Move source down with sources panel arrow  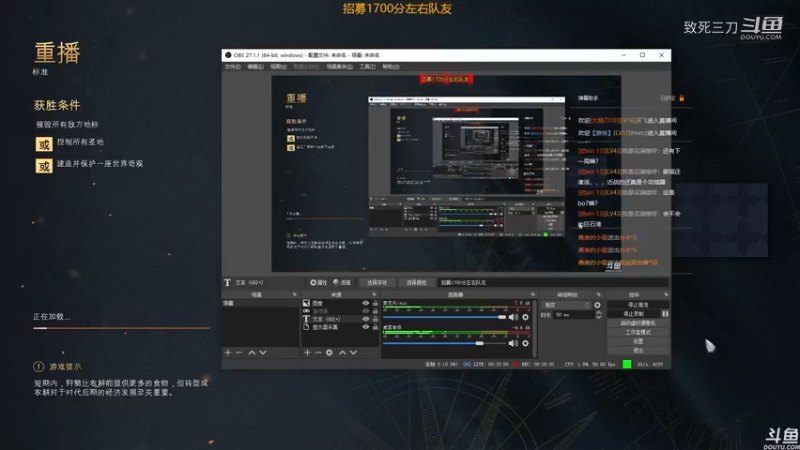tap(353, 353)
